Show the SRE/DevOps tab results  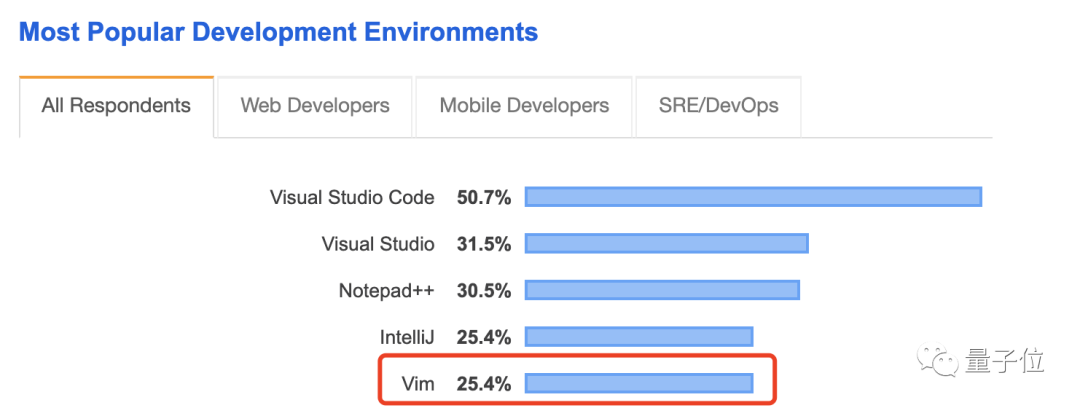point(718,105)
